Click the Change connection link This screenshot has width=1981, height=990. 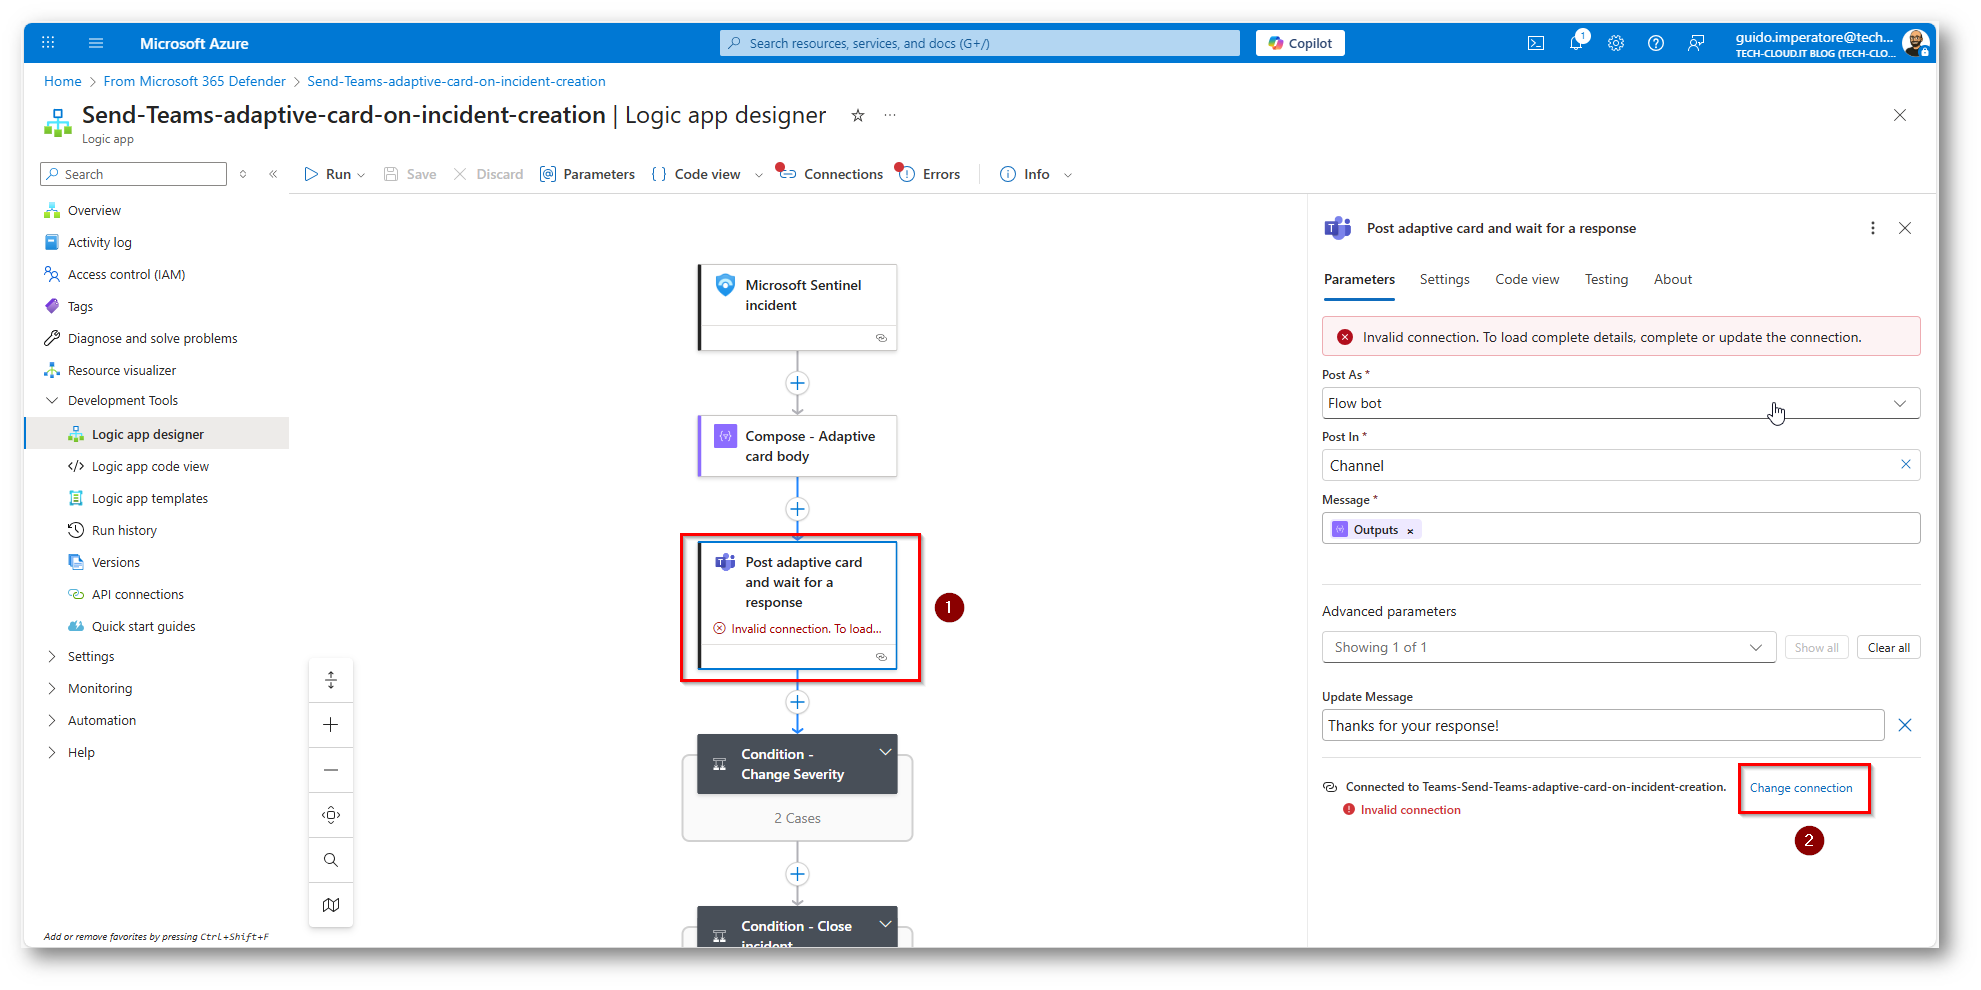[x=1801, y=788]
